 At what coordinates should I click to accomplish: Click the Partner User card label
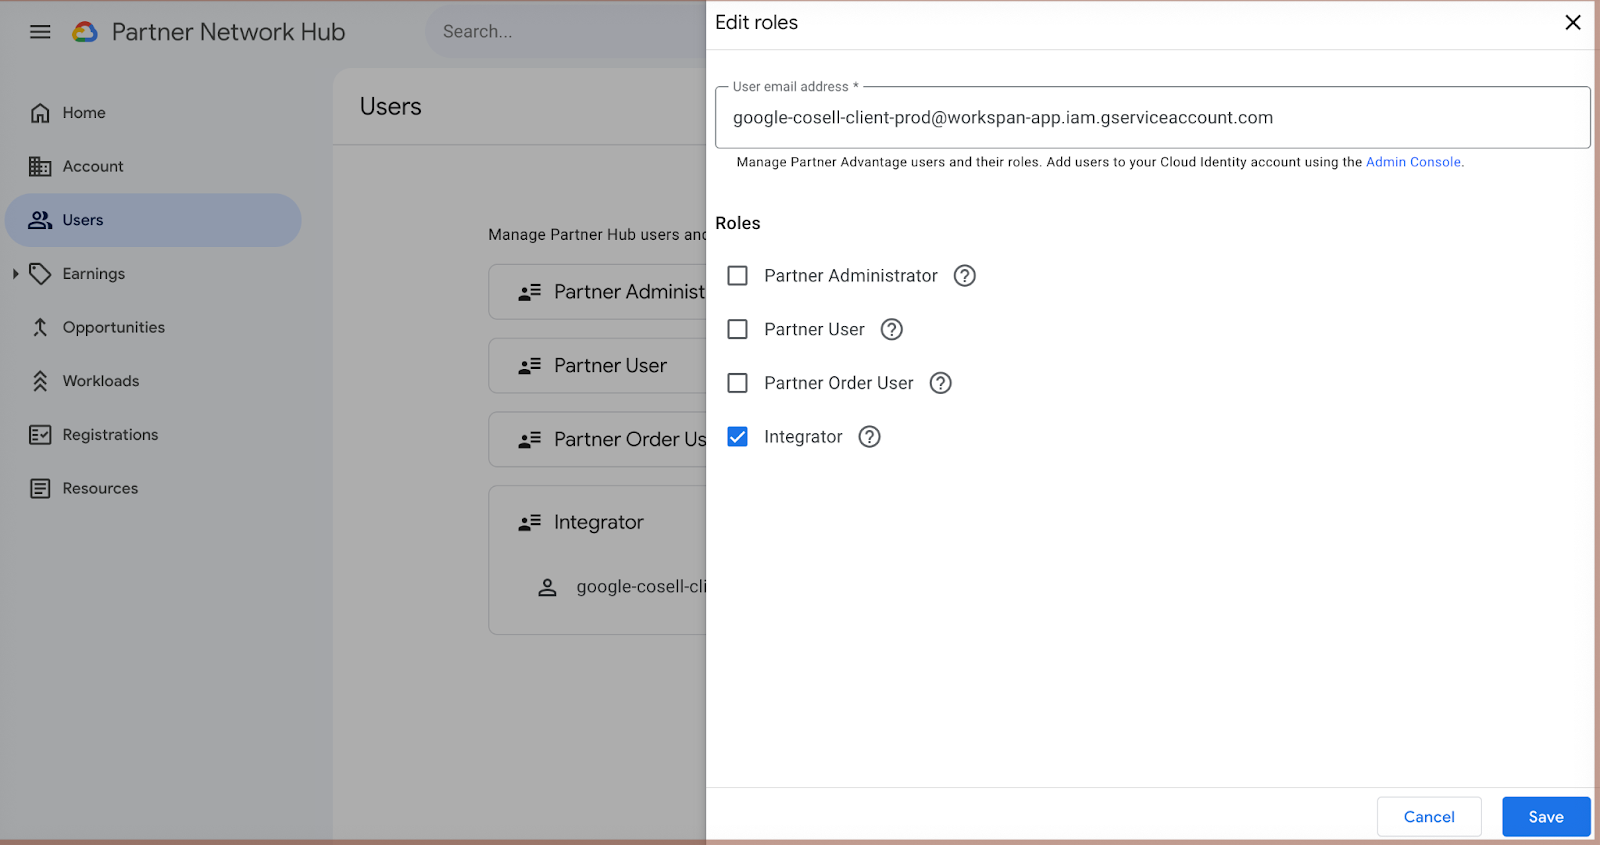click(x=610, y=366)
